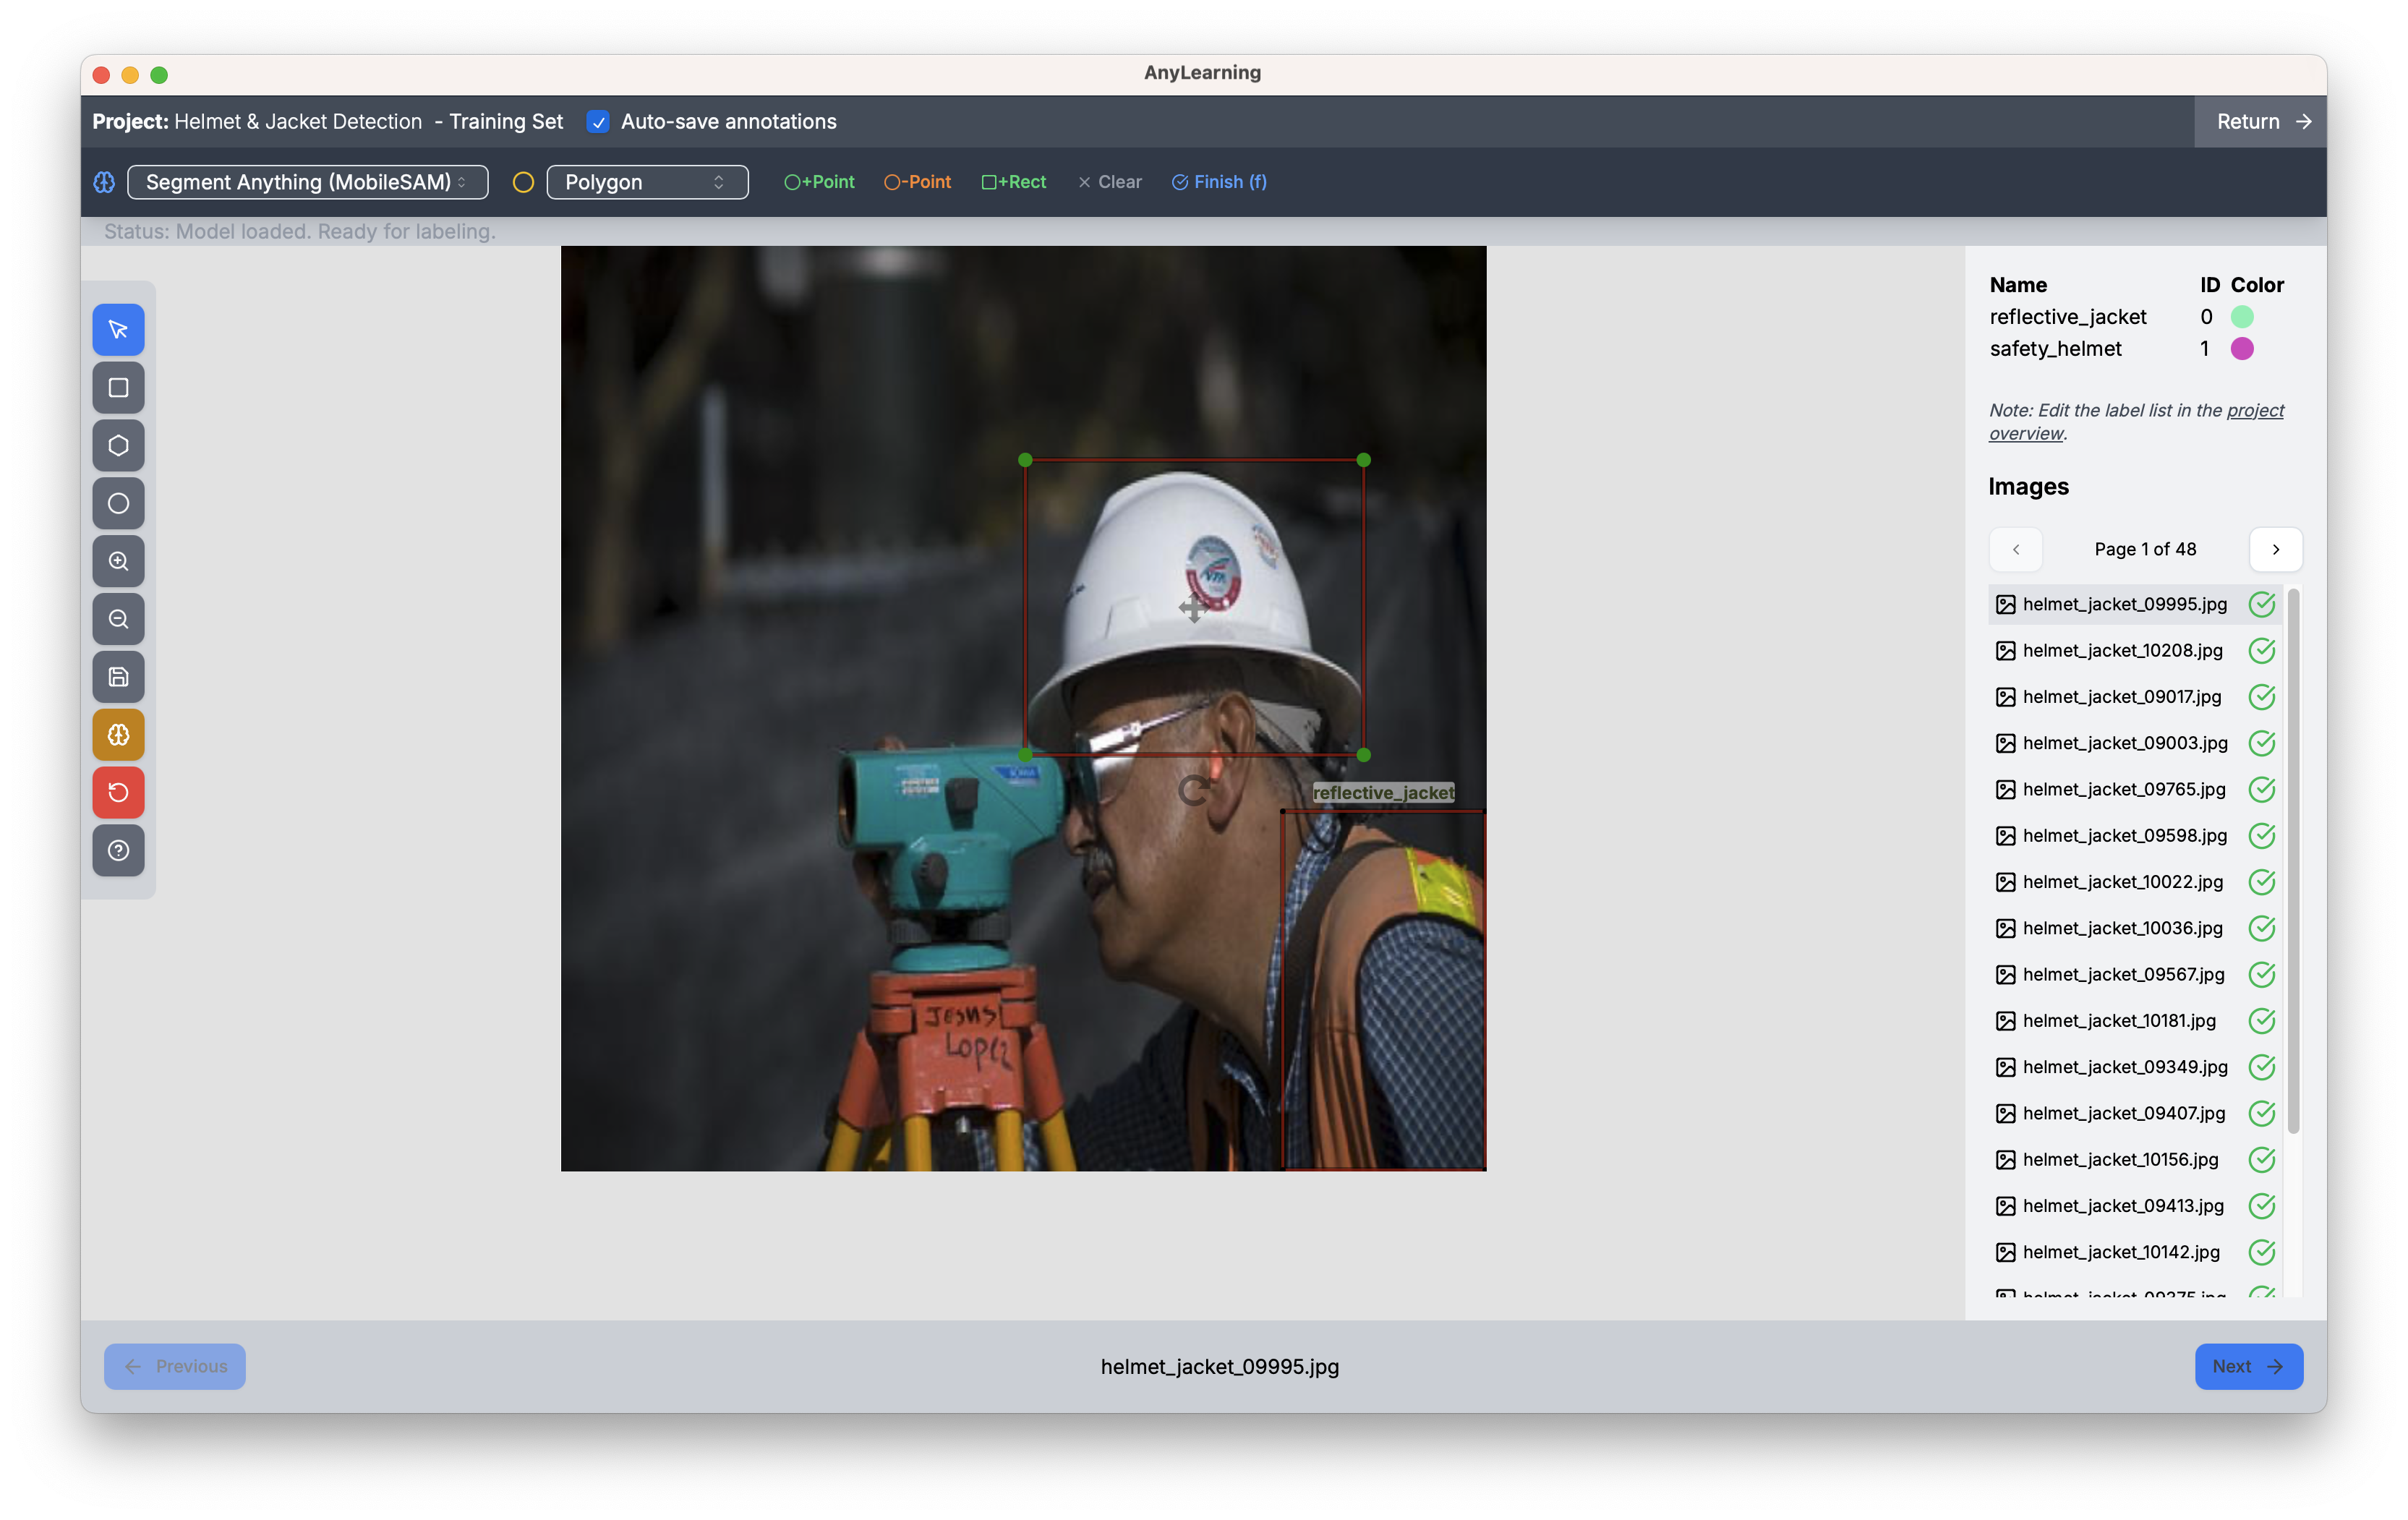Click the zoom out magnifier tool

pos(118,619)
